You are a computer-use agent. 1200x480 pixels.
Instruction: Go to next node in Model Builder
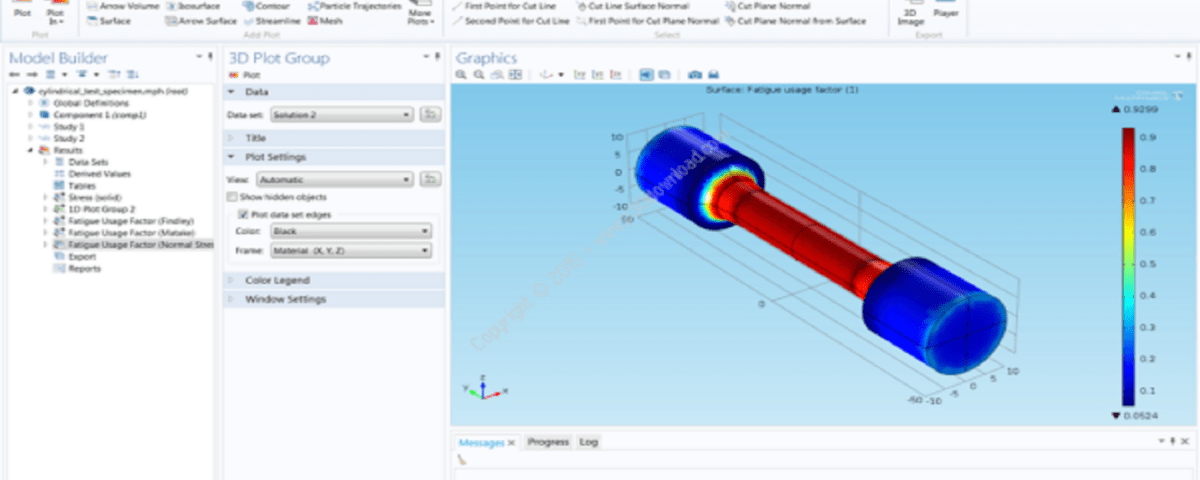click(x=32, y=75)
